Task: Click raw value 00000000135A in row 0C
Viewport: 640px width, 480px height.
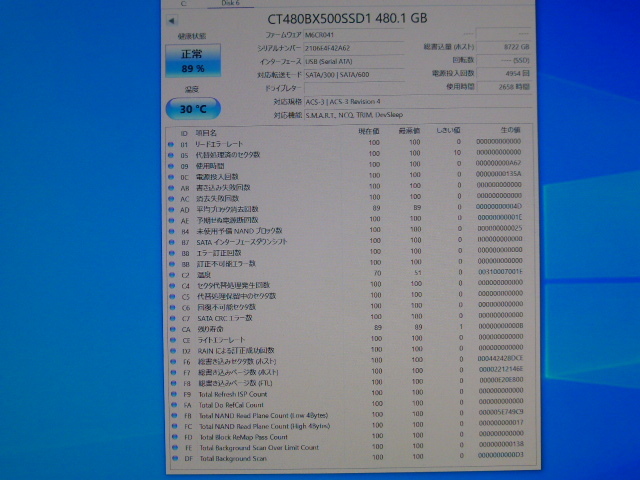Action: coord(498,173)
